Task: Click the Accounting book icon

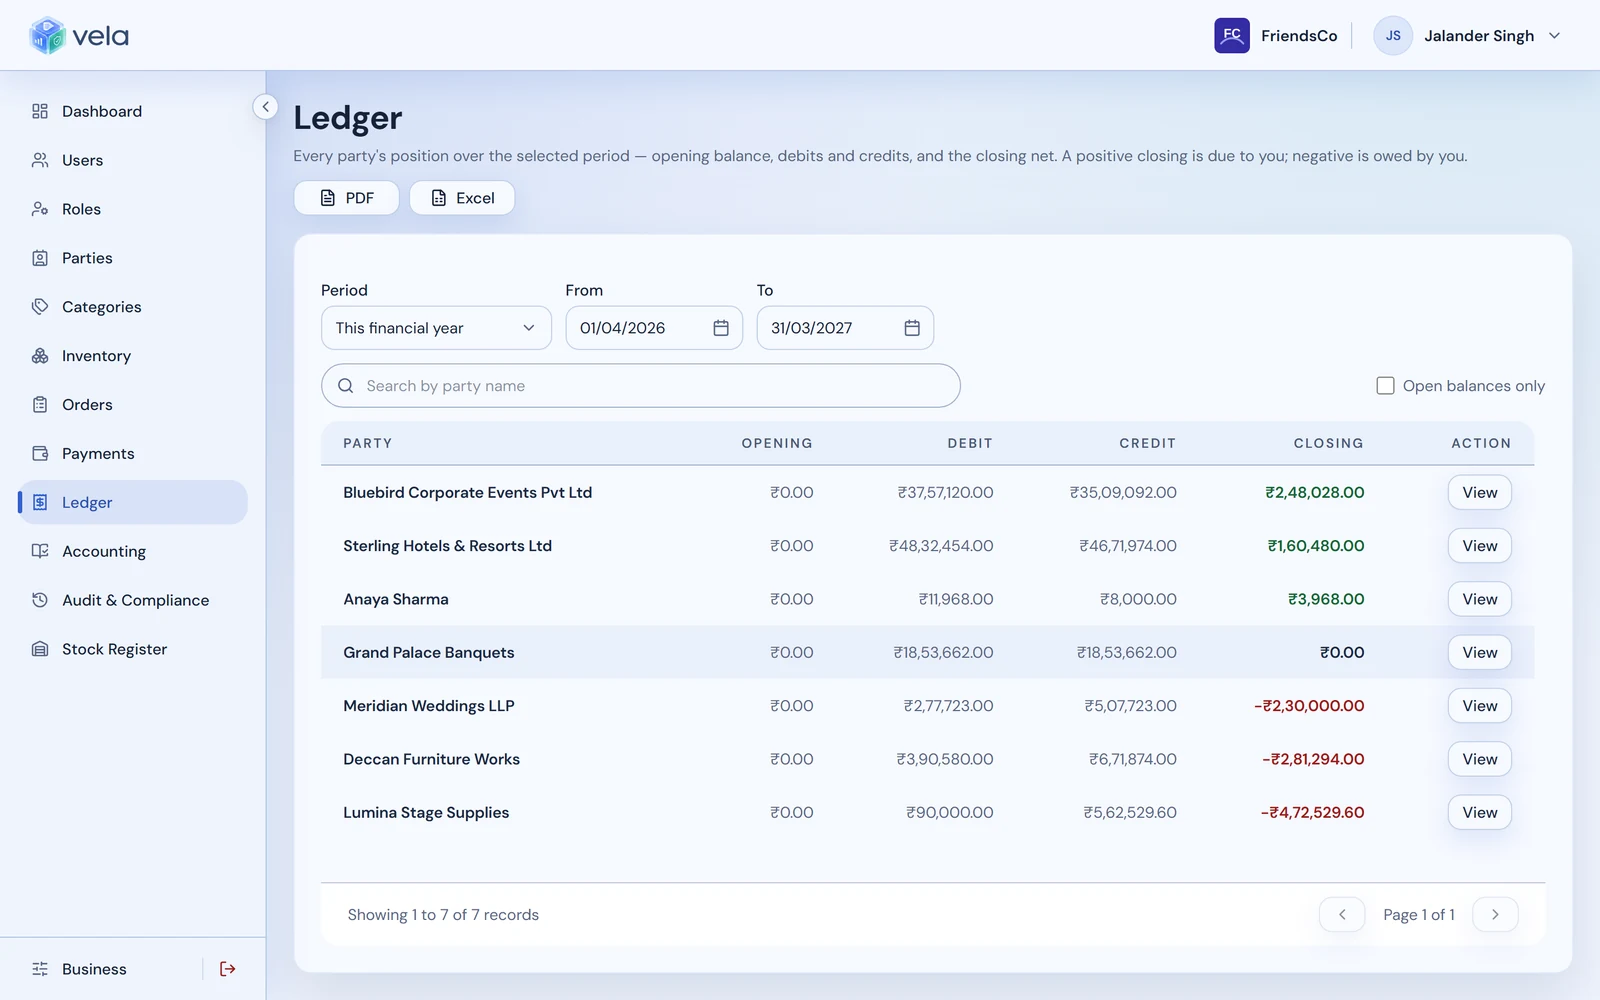Action: pos(40,551)
